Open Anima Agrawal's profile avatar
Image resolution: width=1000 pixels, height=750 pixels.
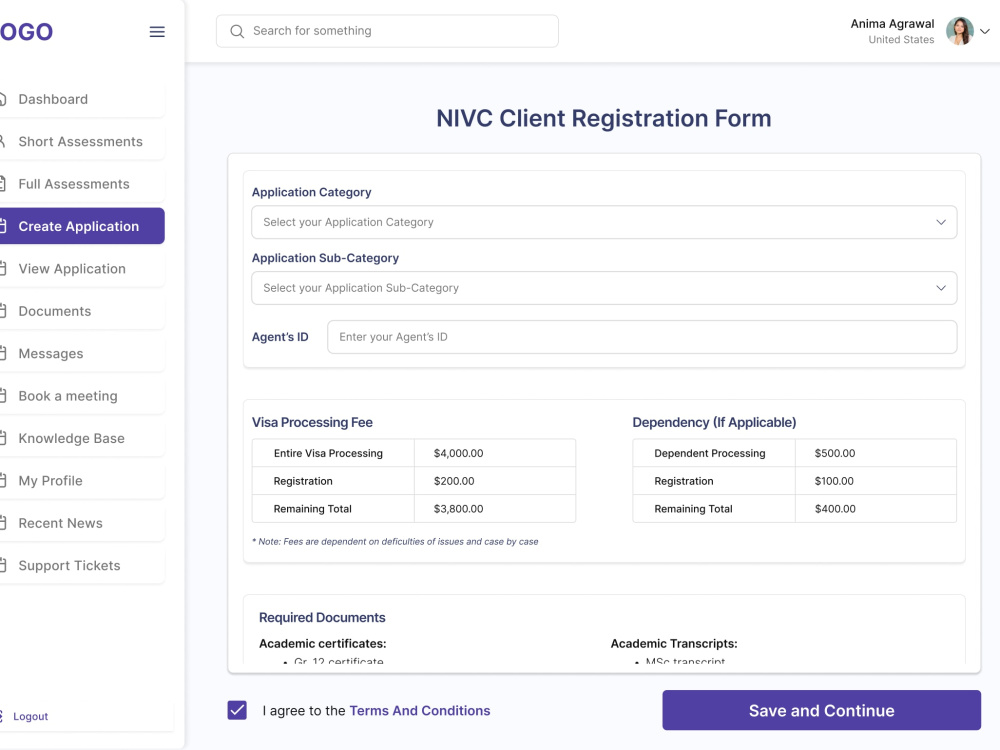tap(959, 31)
